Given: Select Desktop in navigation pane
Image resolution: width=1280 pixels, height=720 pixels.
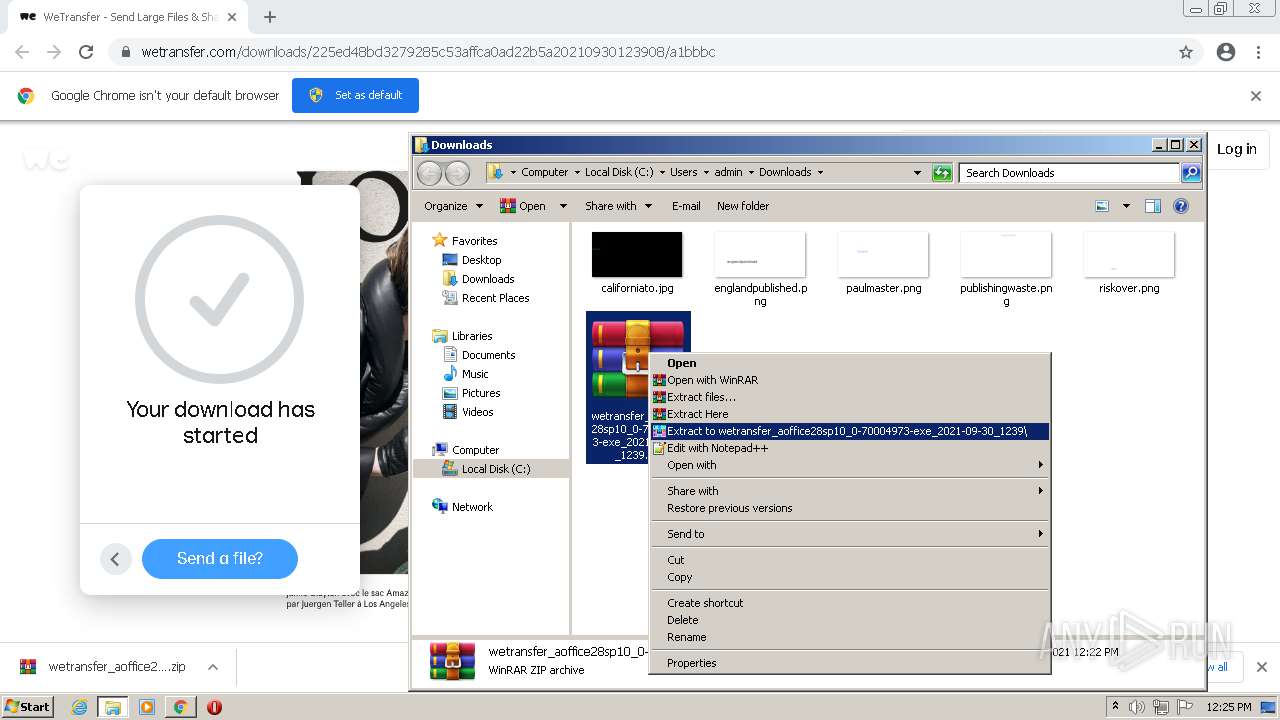Looking at the screenshot, I should pos(481,260).
